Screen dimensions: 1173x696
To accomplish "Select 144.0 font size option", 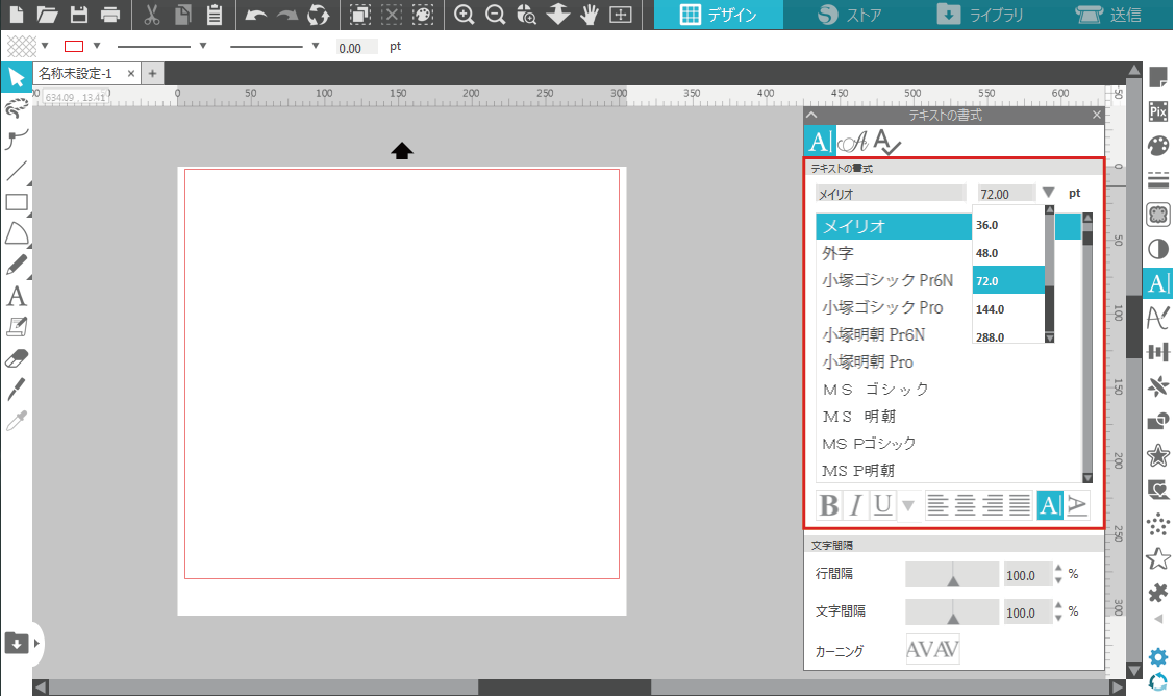I will 990,309.
